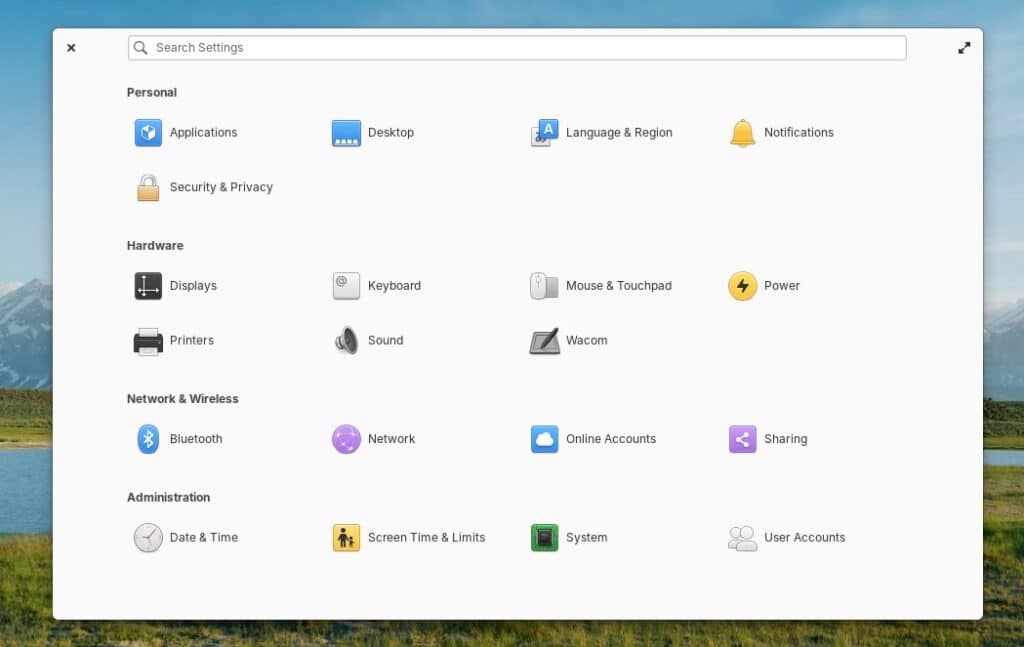Click the Search Settings field
Screen dimensions: 1024x647
tap(516, 47)
